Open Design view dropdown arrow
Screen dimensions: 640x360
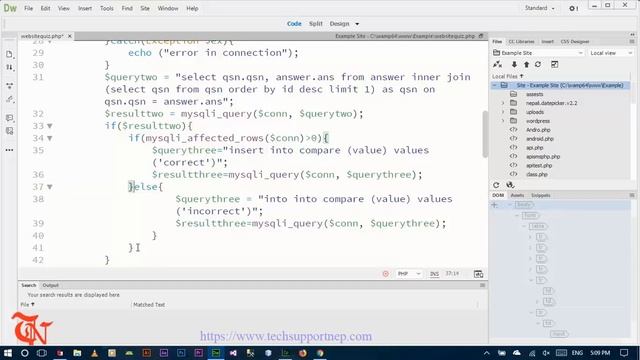click(357, 24)
